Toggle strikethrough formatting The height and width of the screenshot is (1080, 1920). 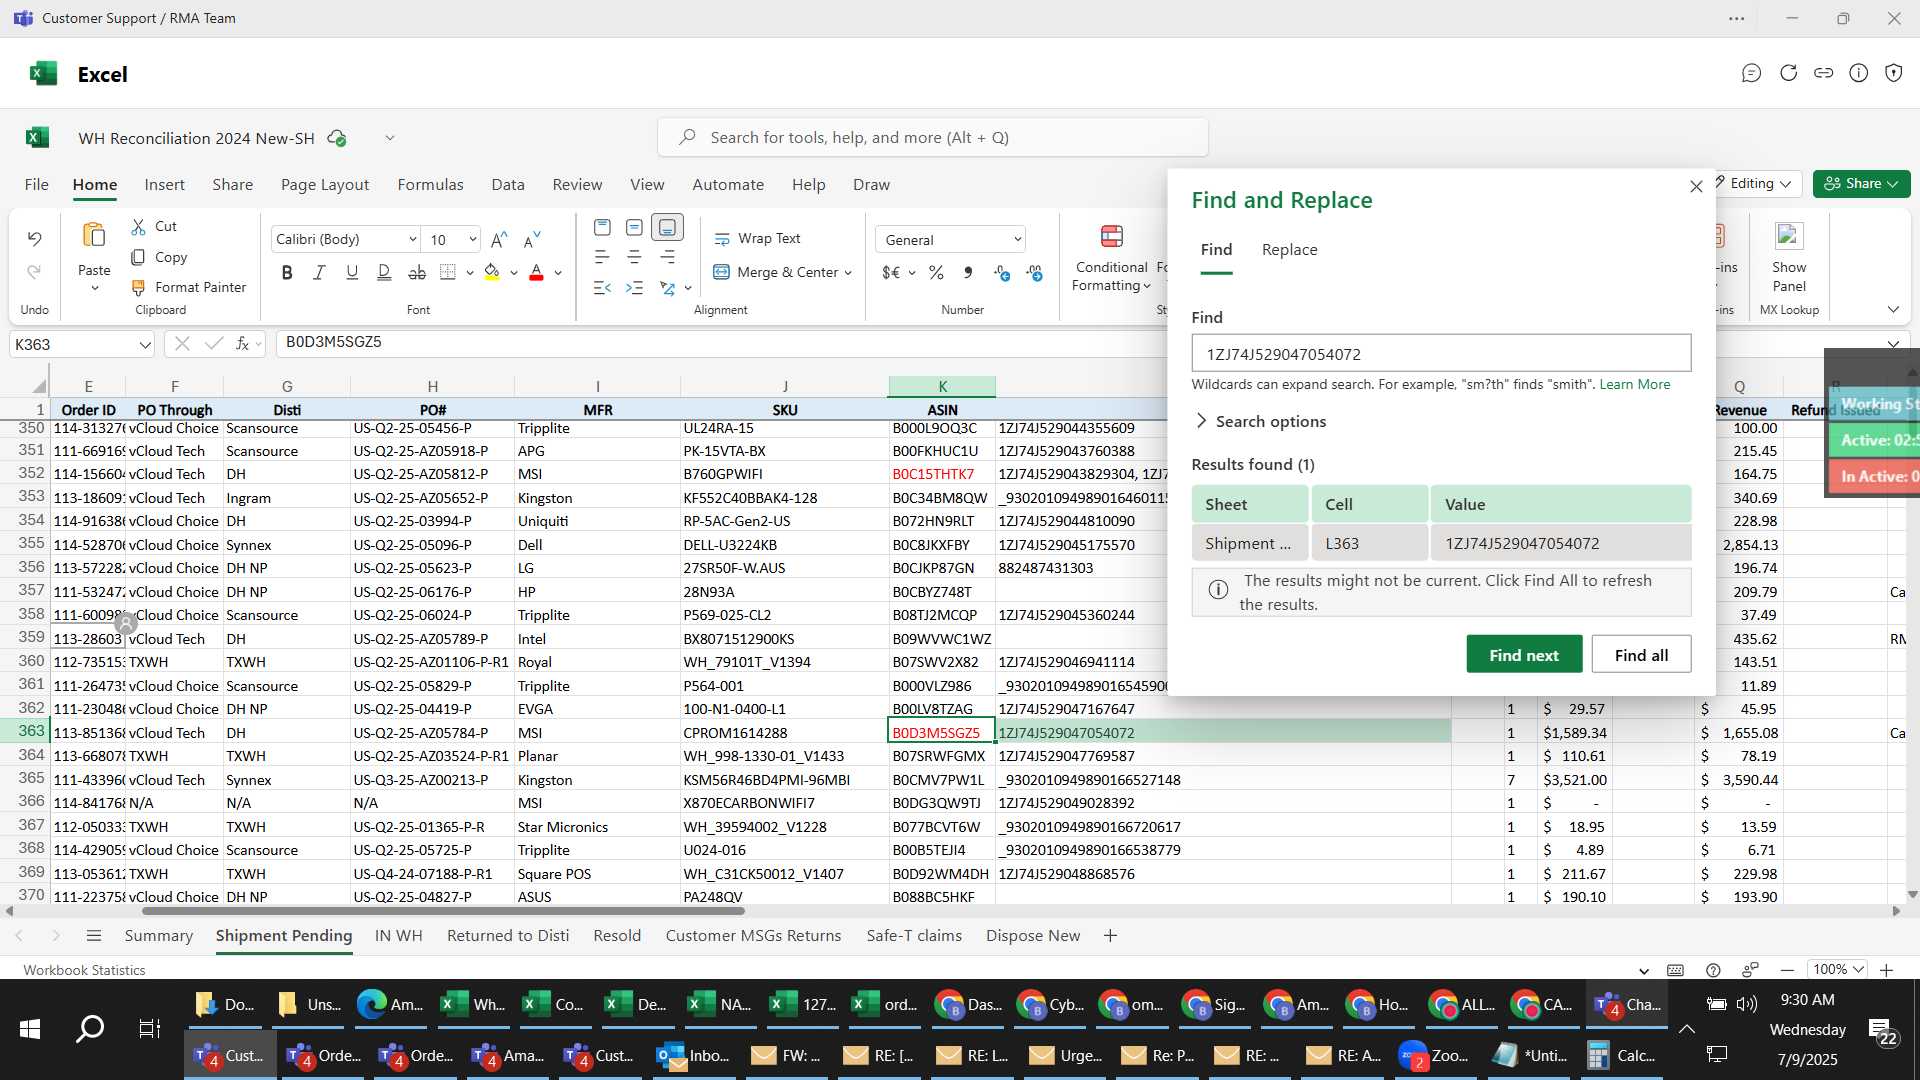click(x=417, y=273)
